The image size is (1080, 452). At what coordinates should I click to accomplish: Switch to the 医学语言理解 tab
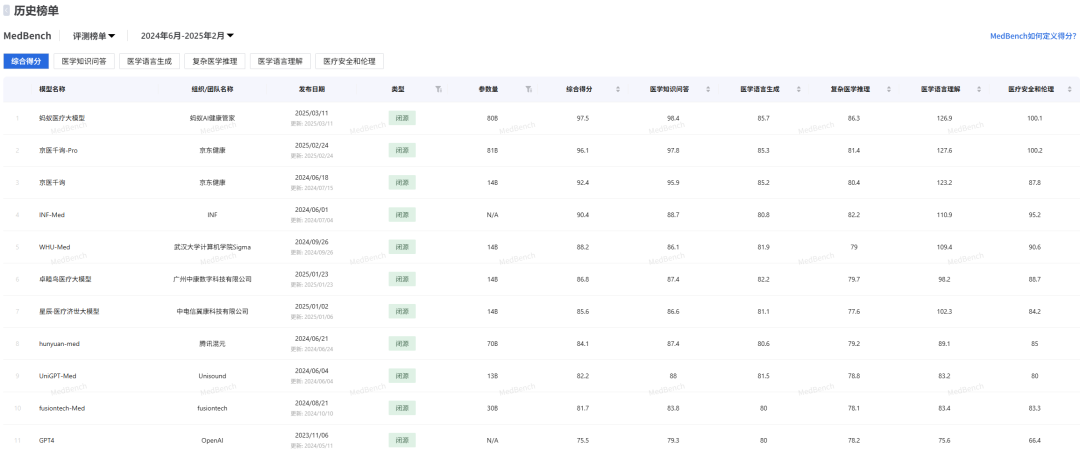(280, 61)
